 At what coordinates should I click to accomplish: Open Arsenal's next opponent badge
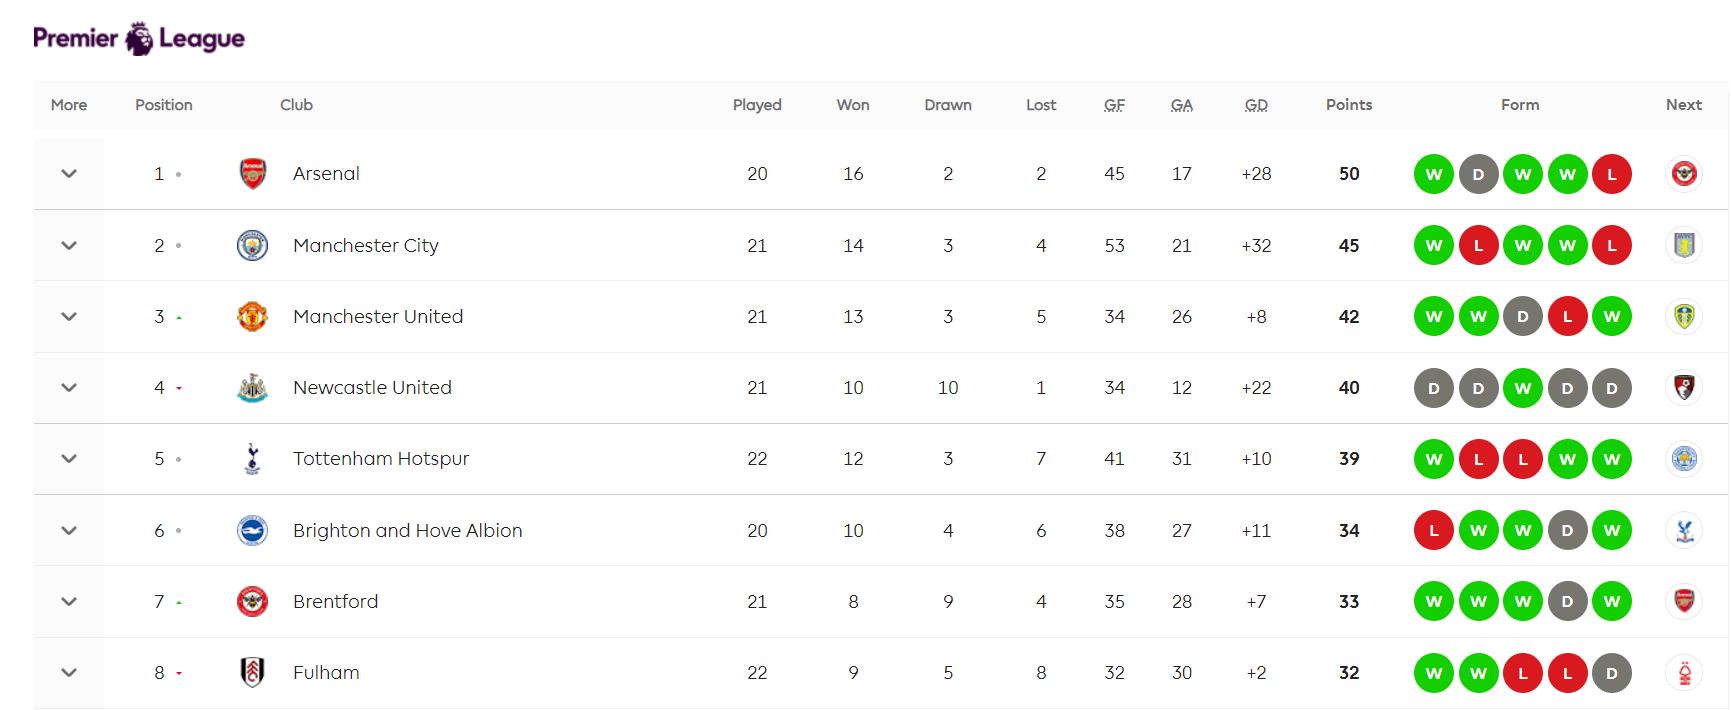tap(1684, 174)
